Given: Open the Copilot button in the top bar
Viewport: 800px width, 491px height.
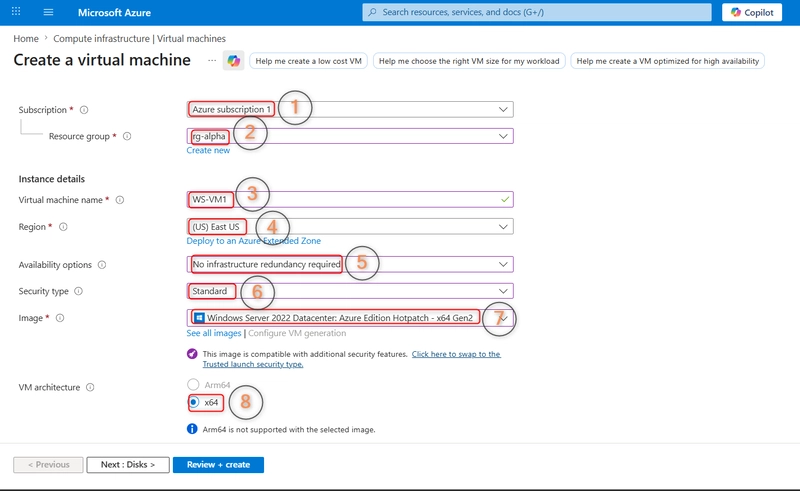Looking at the screenshot, I should [x=752, y=12].
